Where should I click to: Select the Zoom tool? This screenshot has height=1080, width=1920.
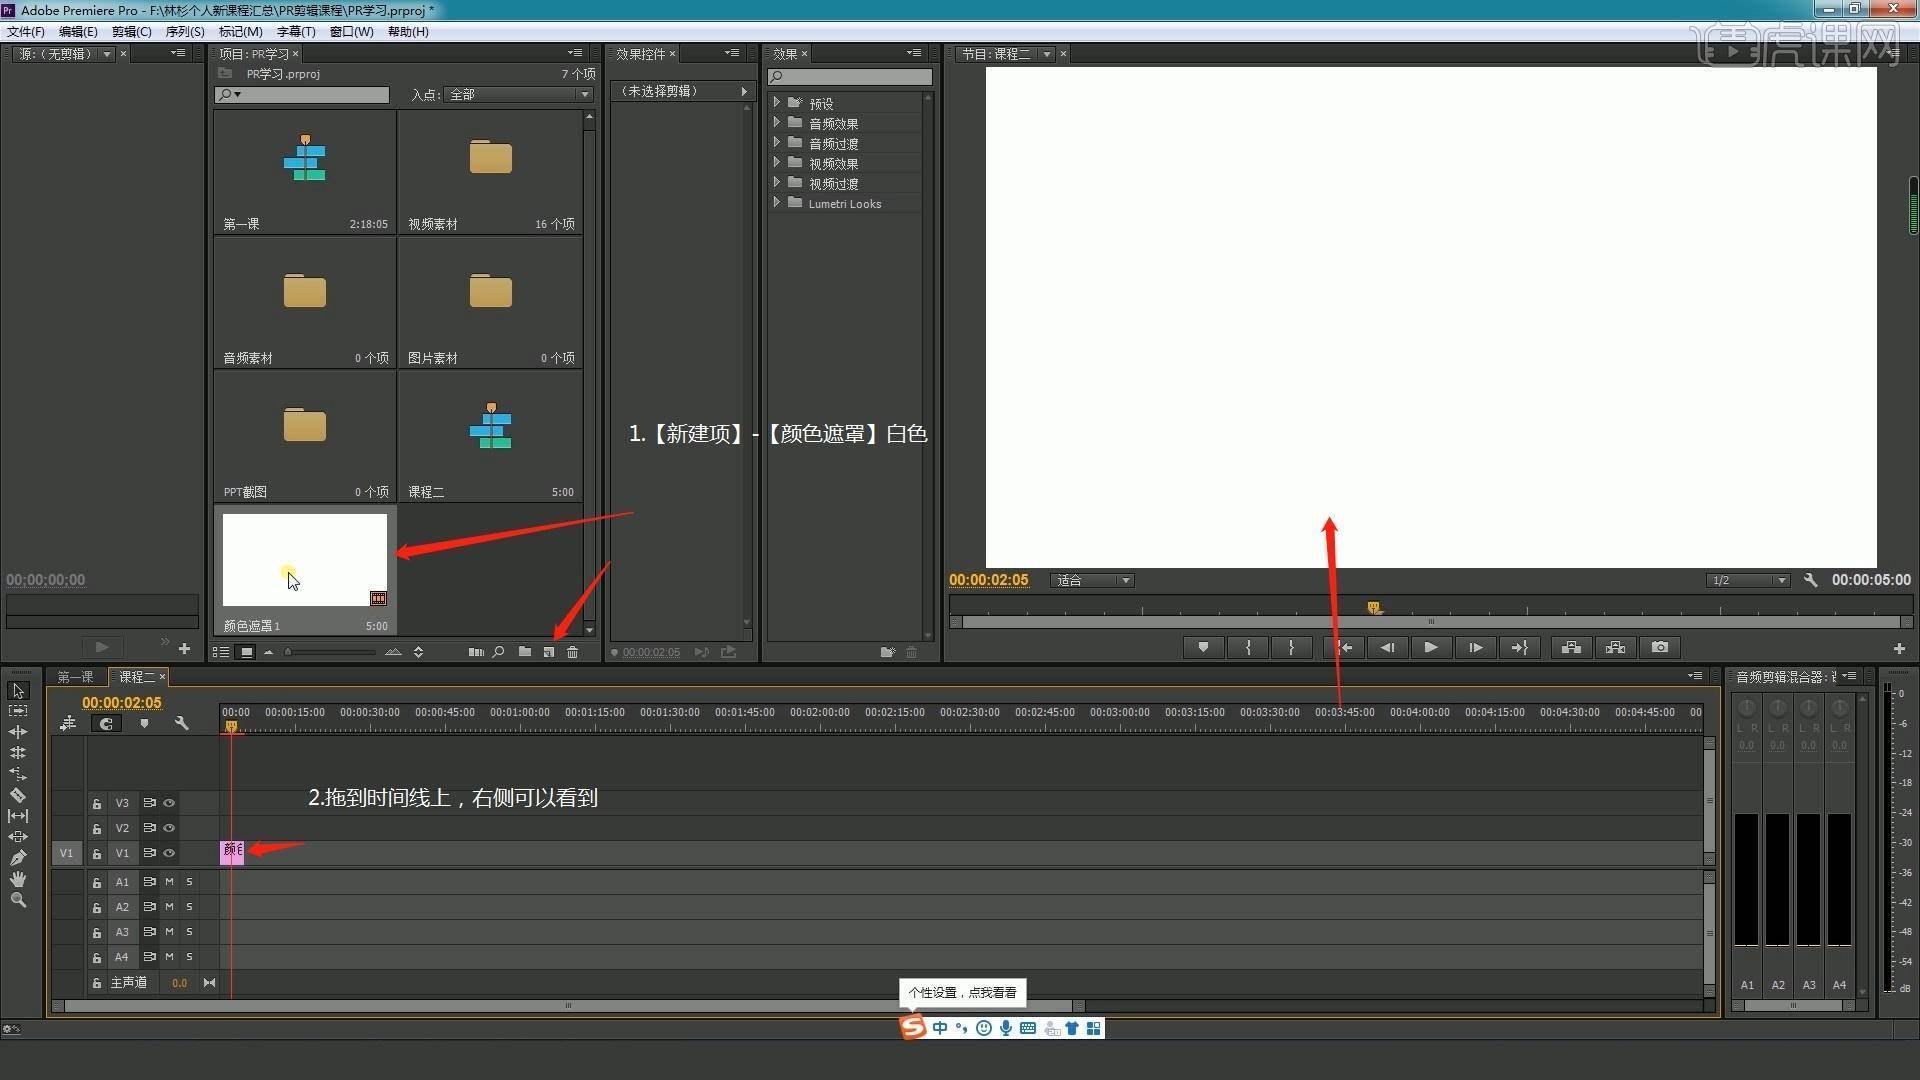(18, 900)
